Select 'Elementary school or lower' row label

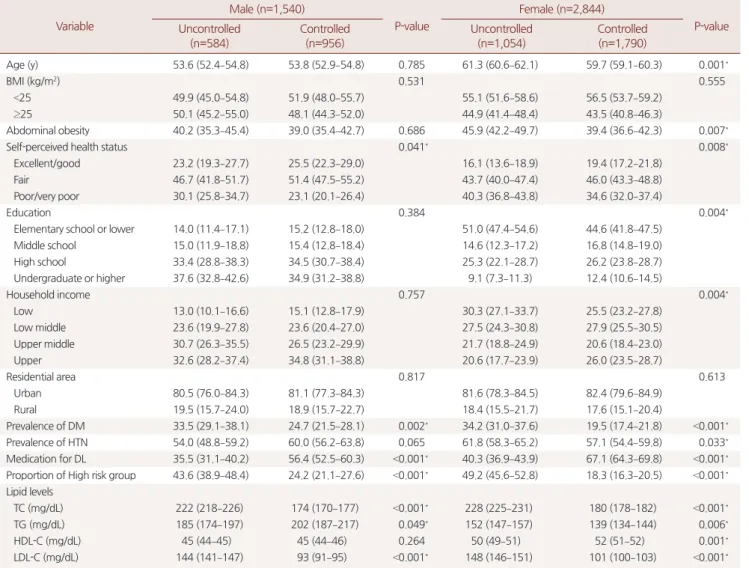[x=74, y=229]
